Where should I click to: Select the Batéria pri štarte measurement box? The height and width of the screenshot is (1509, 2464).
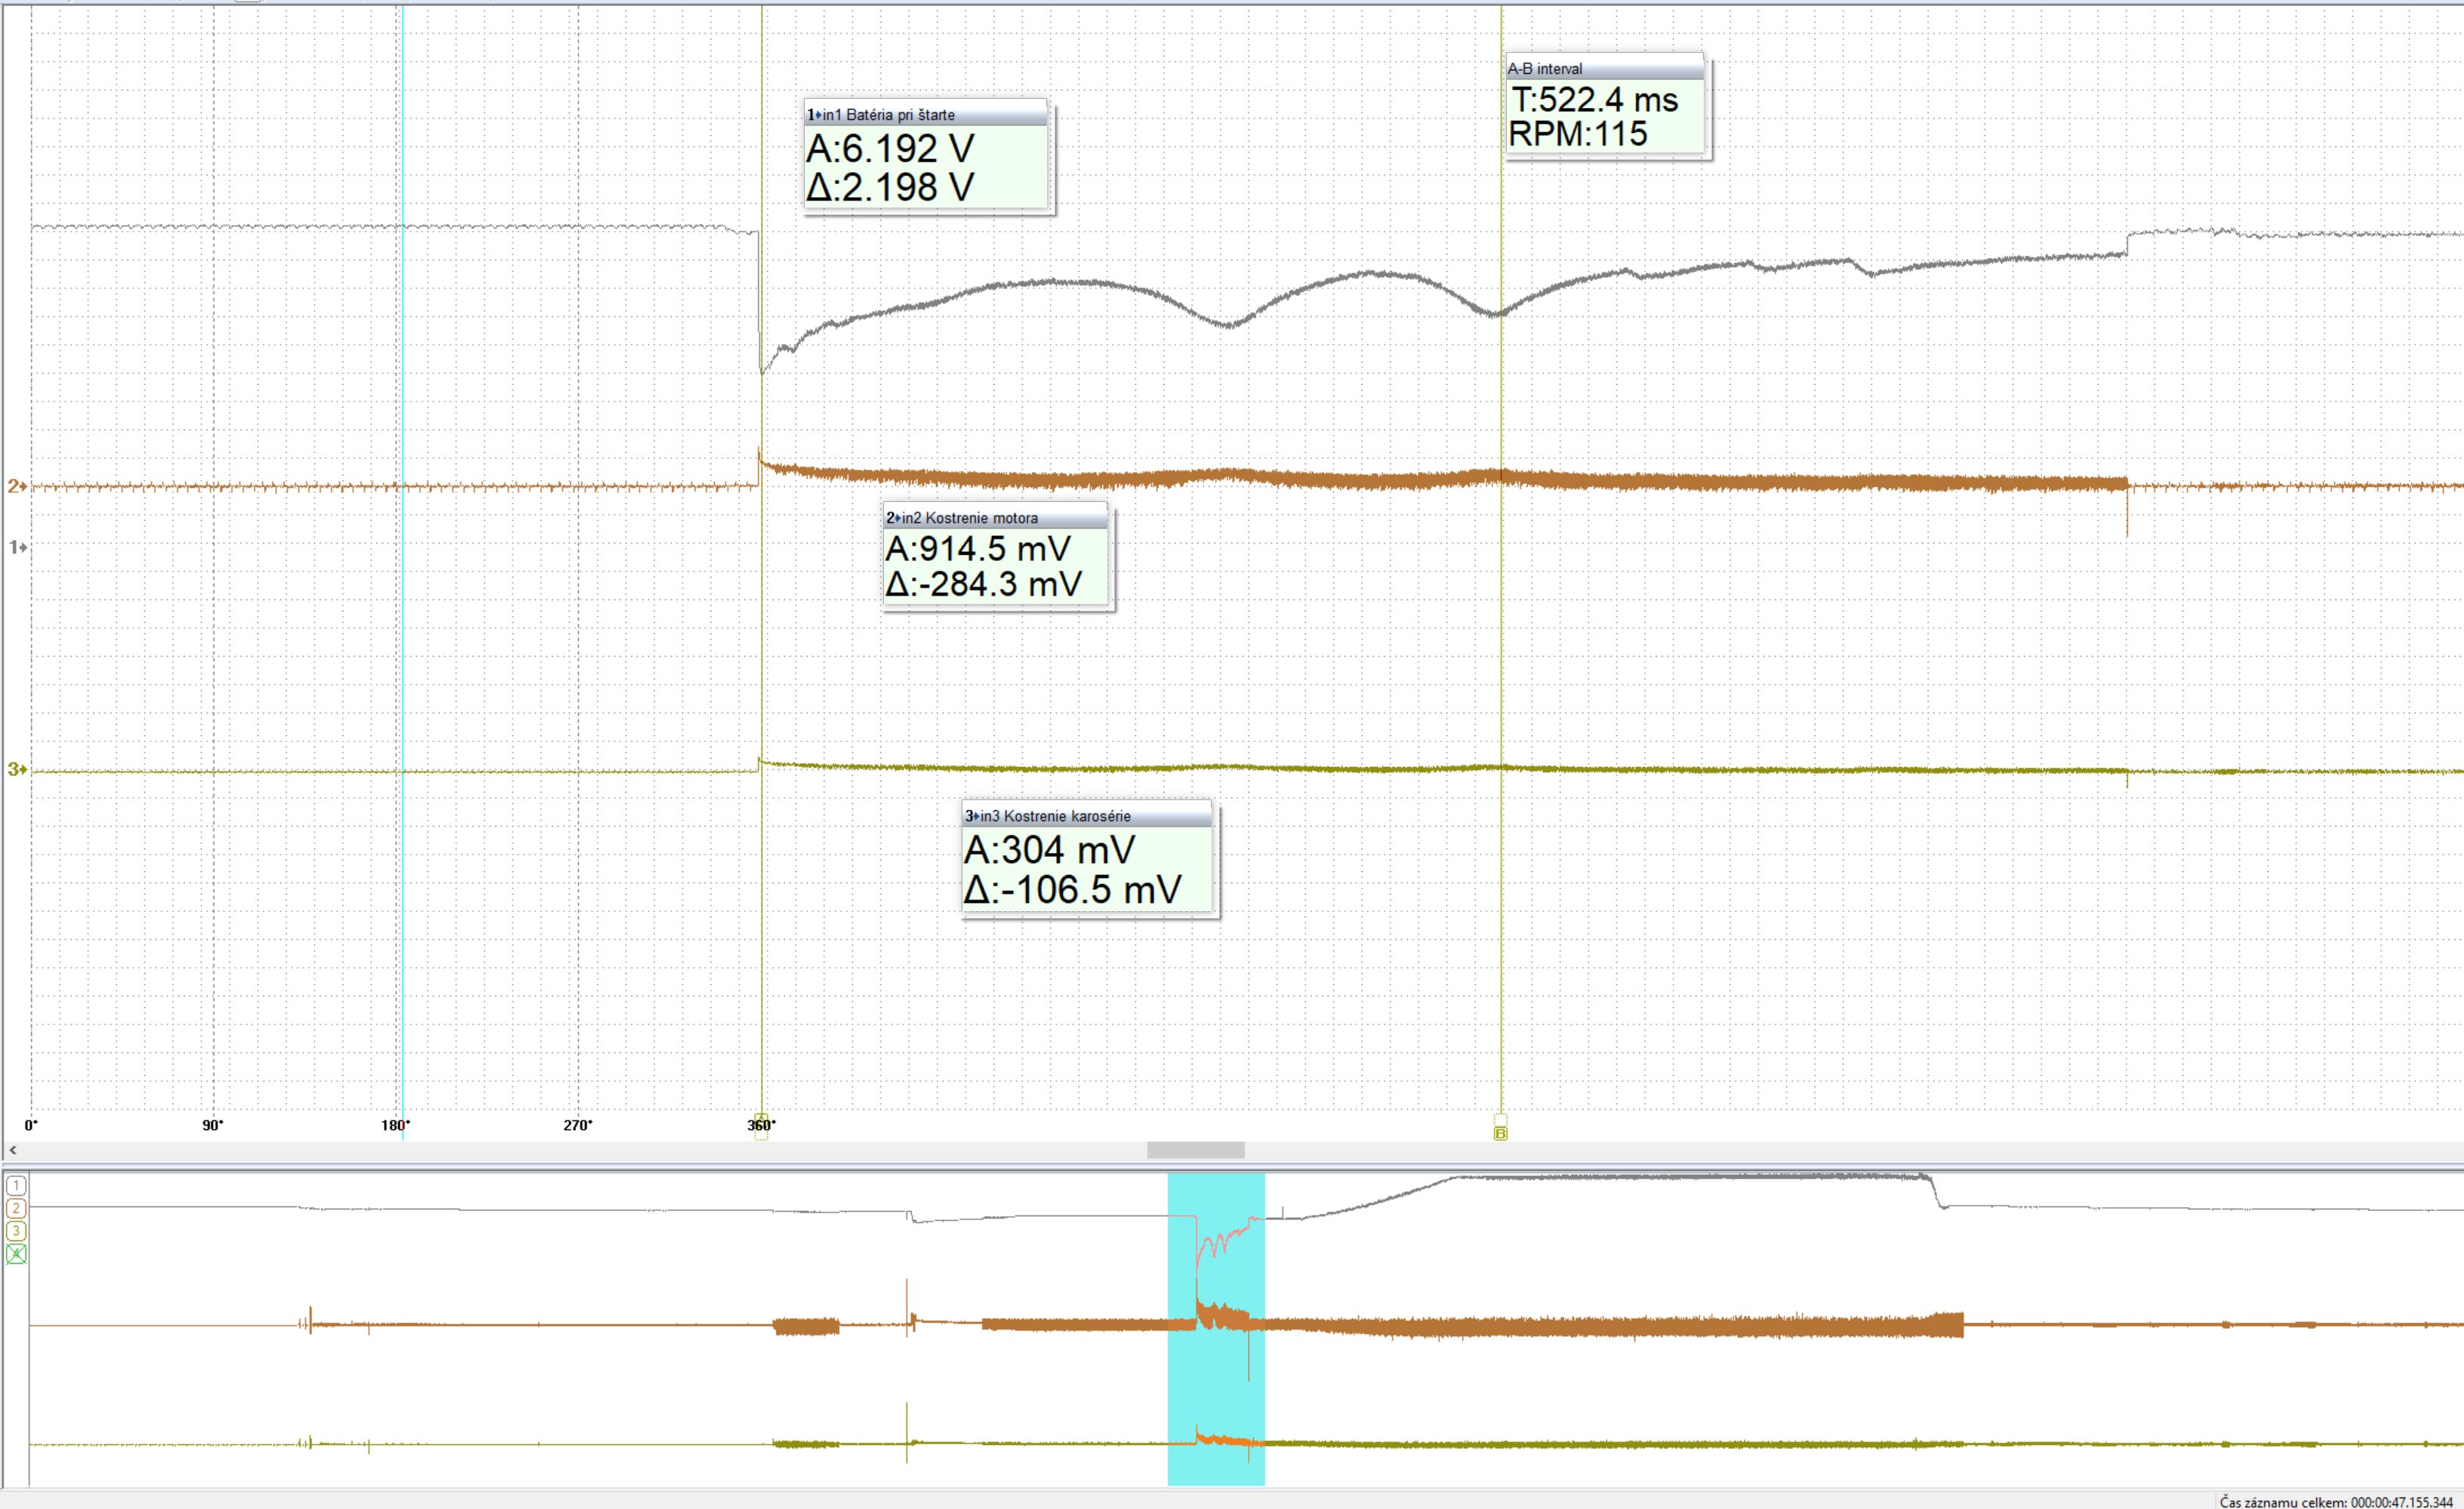tap(925, 114)
